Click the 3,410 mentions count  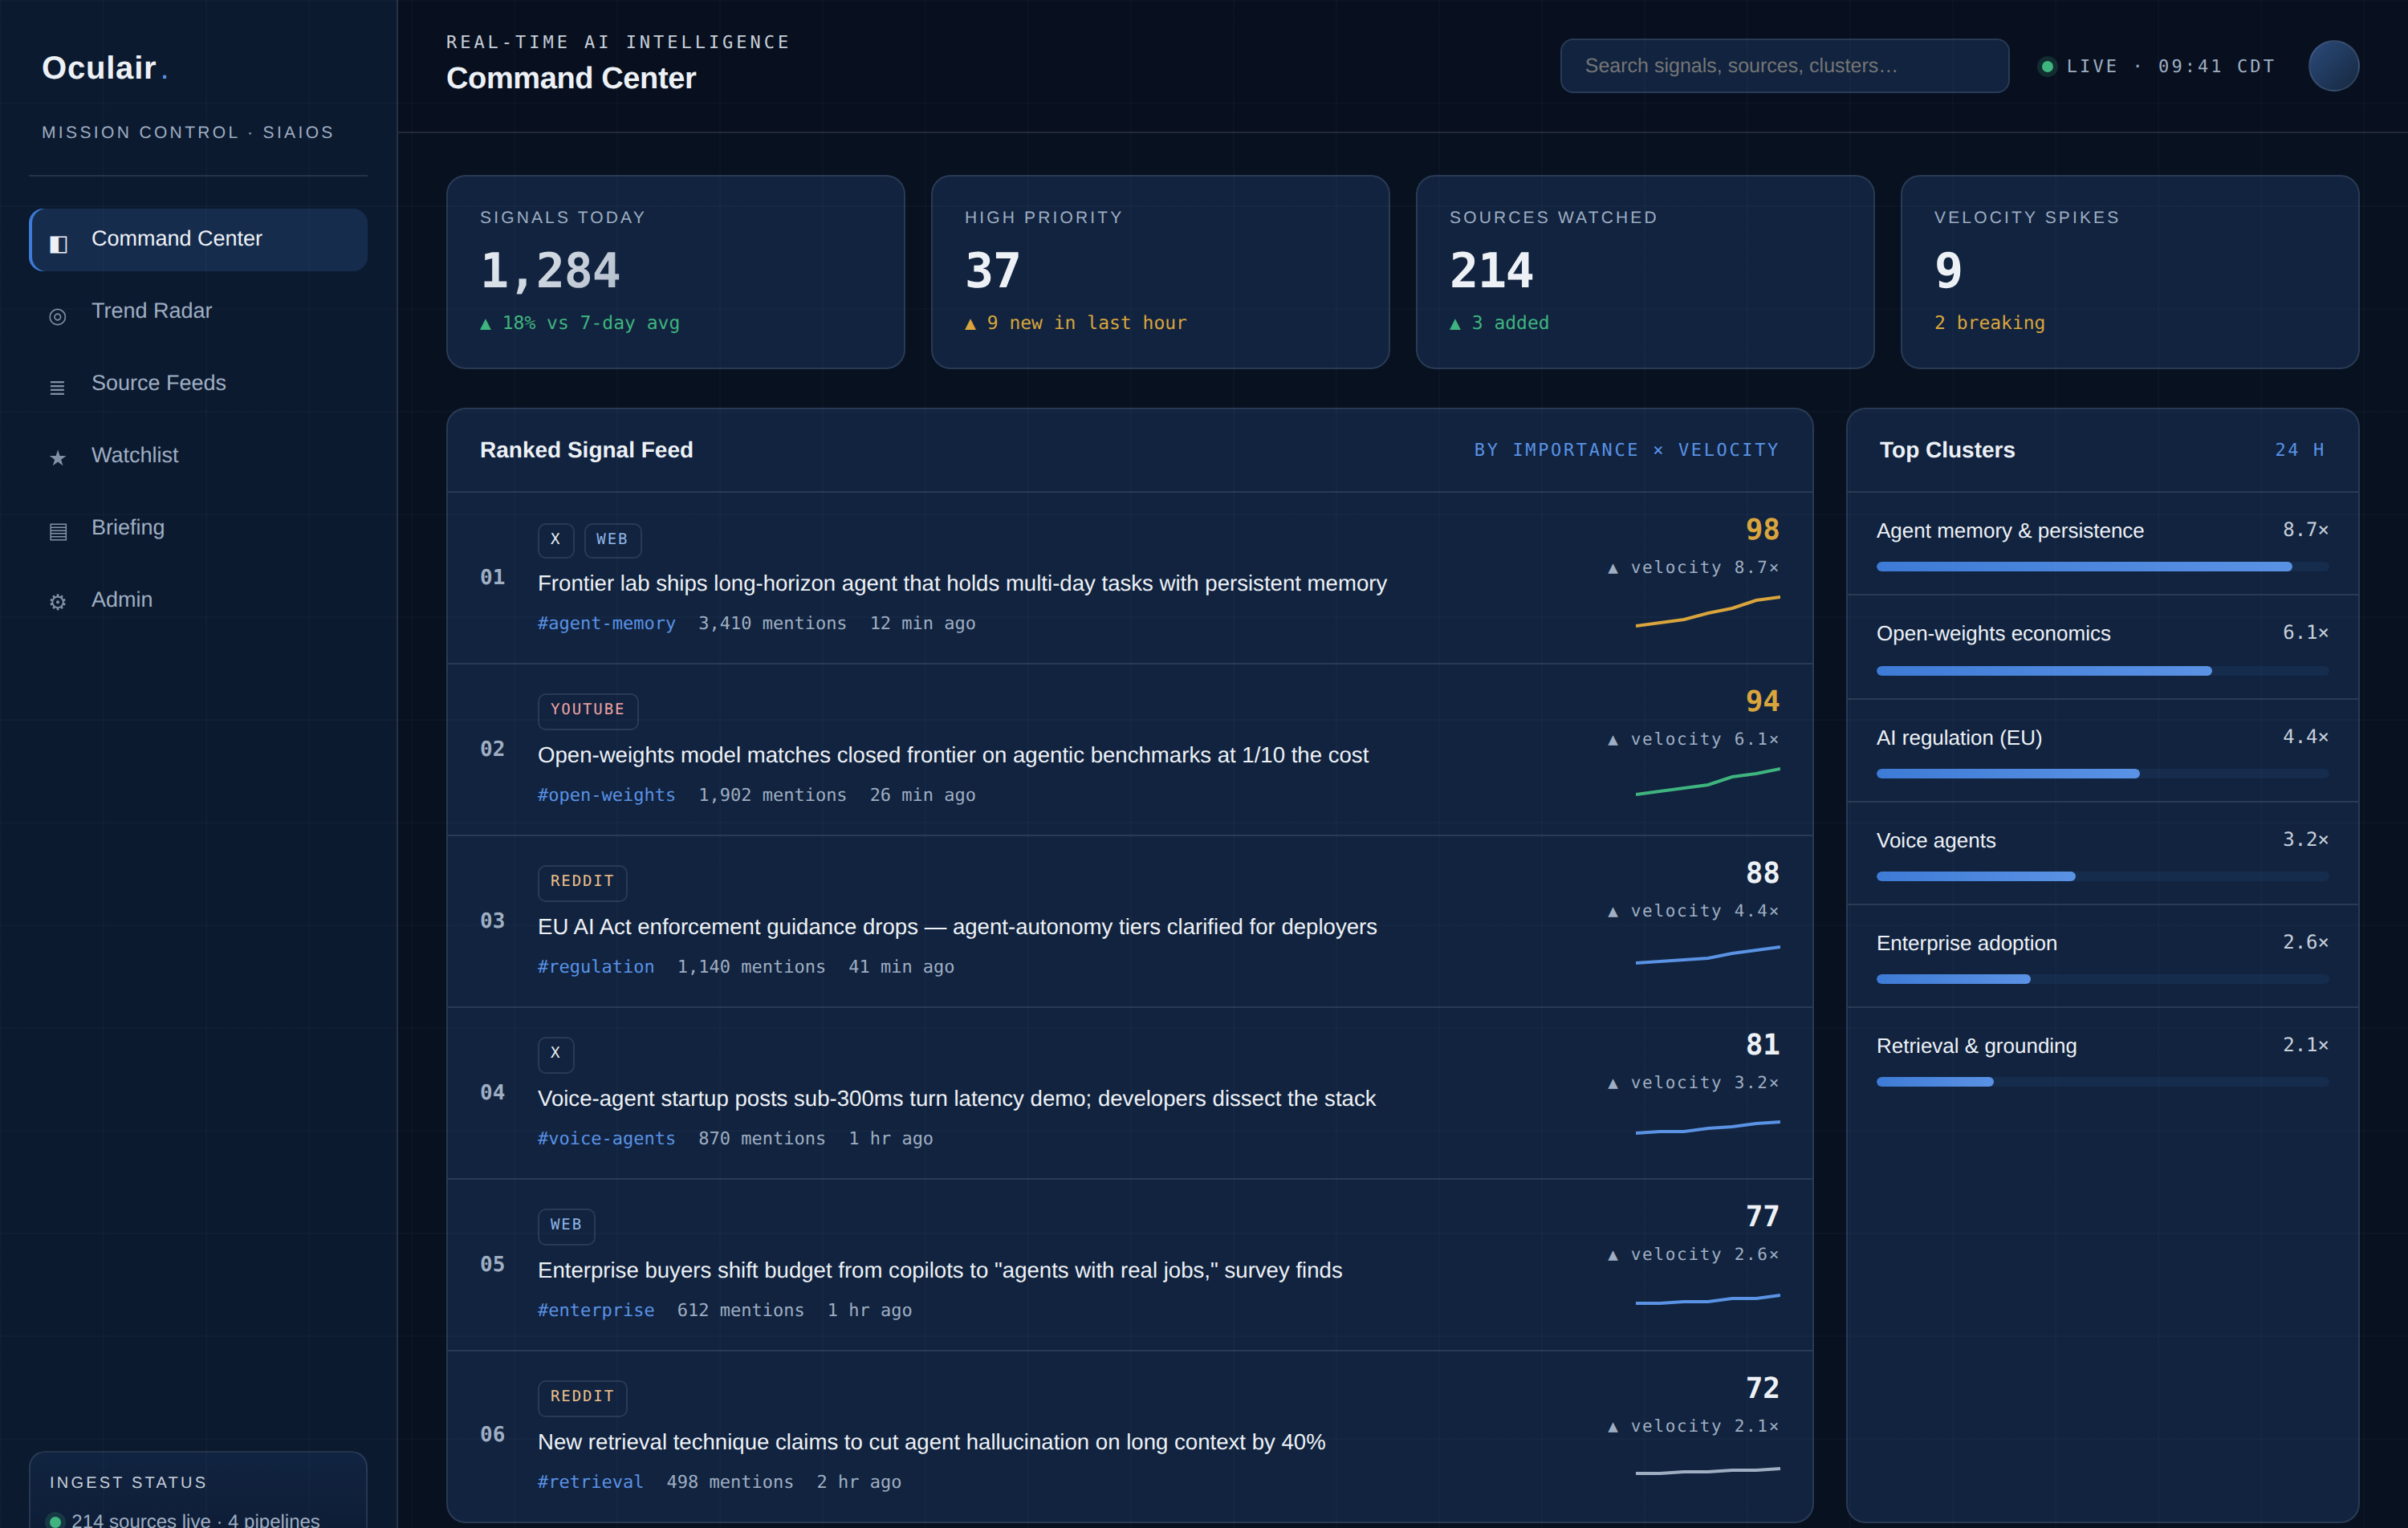(x=772, y=623)
